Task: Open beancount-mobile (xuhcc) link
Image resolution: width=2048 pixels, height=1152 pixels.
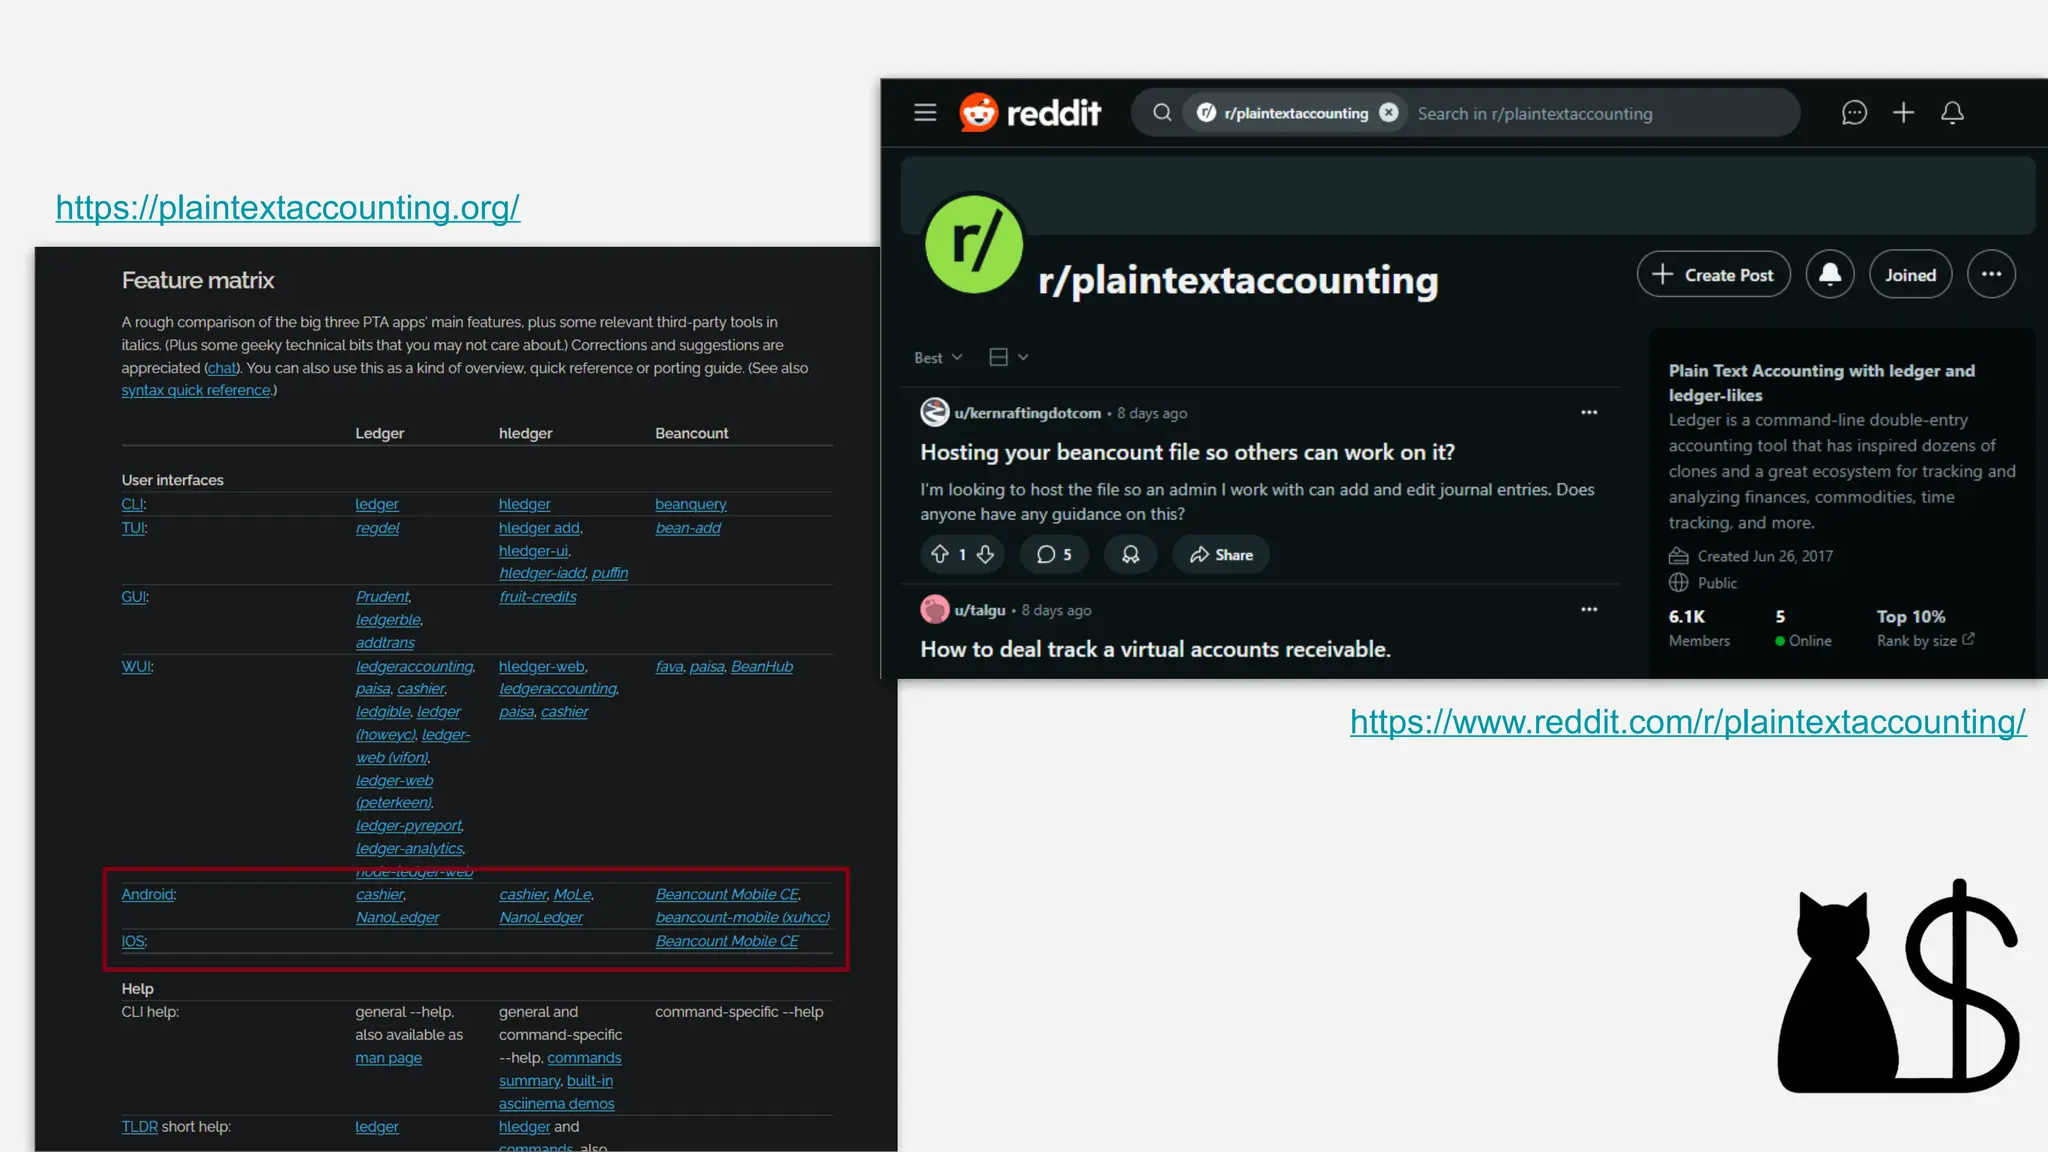Action: tap(742, 917)
